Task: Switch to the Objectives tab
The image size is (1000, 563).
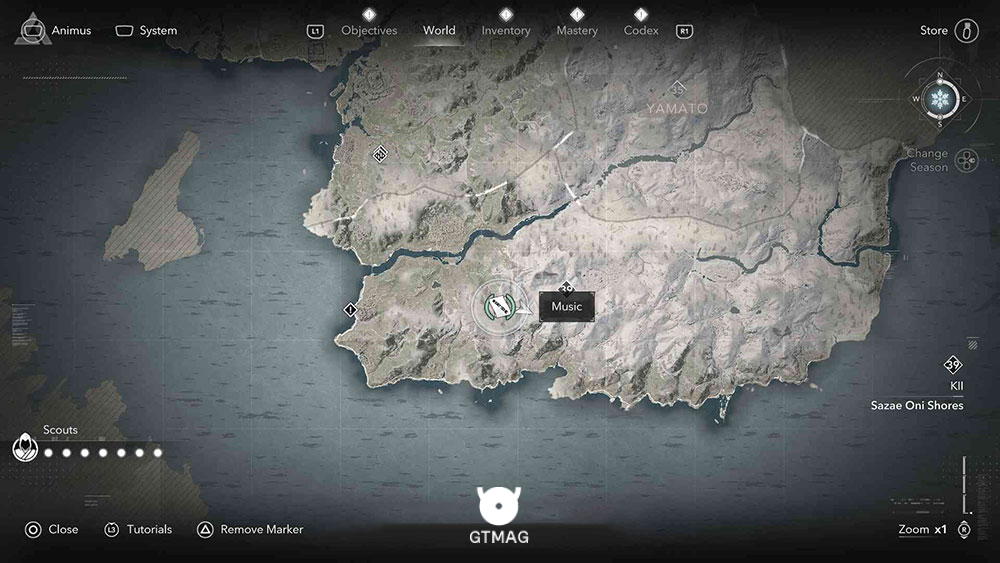Action: (x=369, y=31)
